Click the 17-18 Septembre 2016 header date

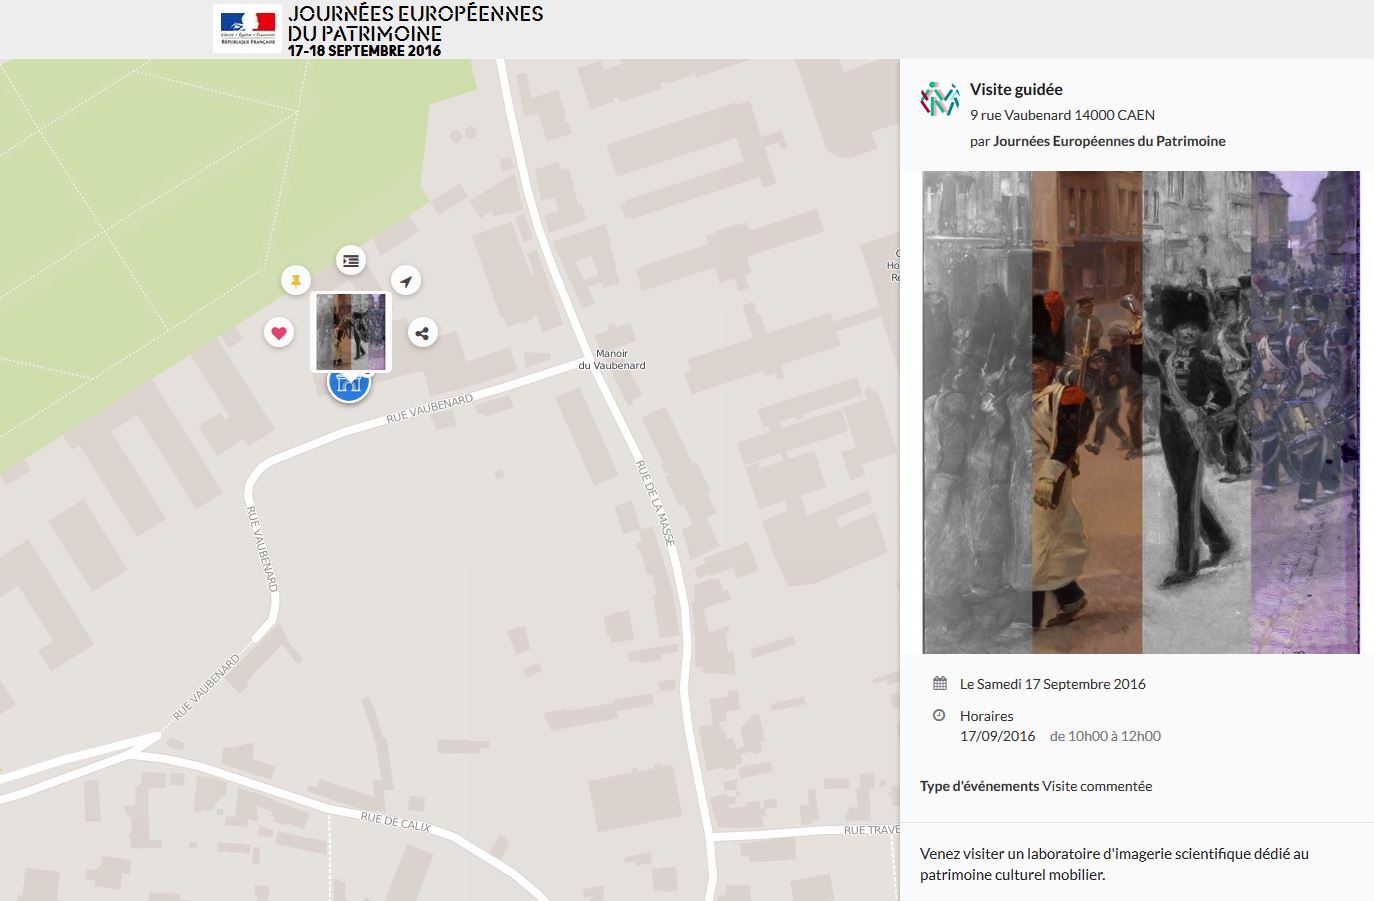364,50
